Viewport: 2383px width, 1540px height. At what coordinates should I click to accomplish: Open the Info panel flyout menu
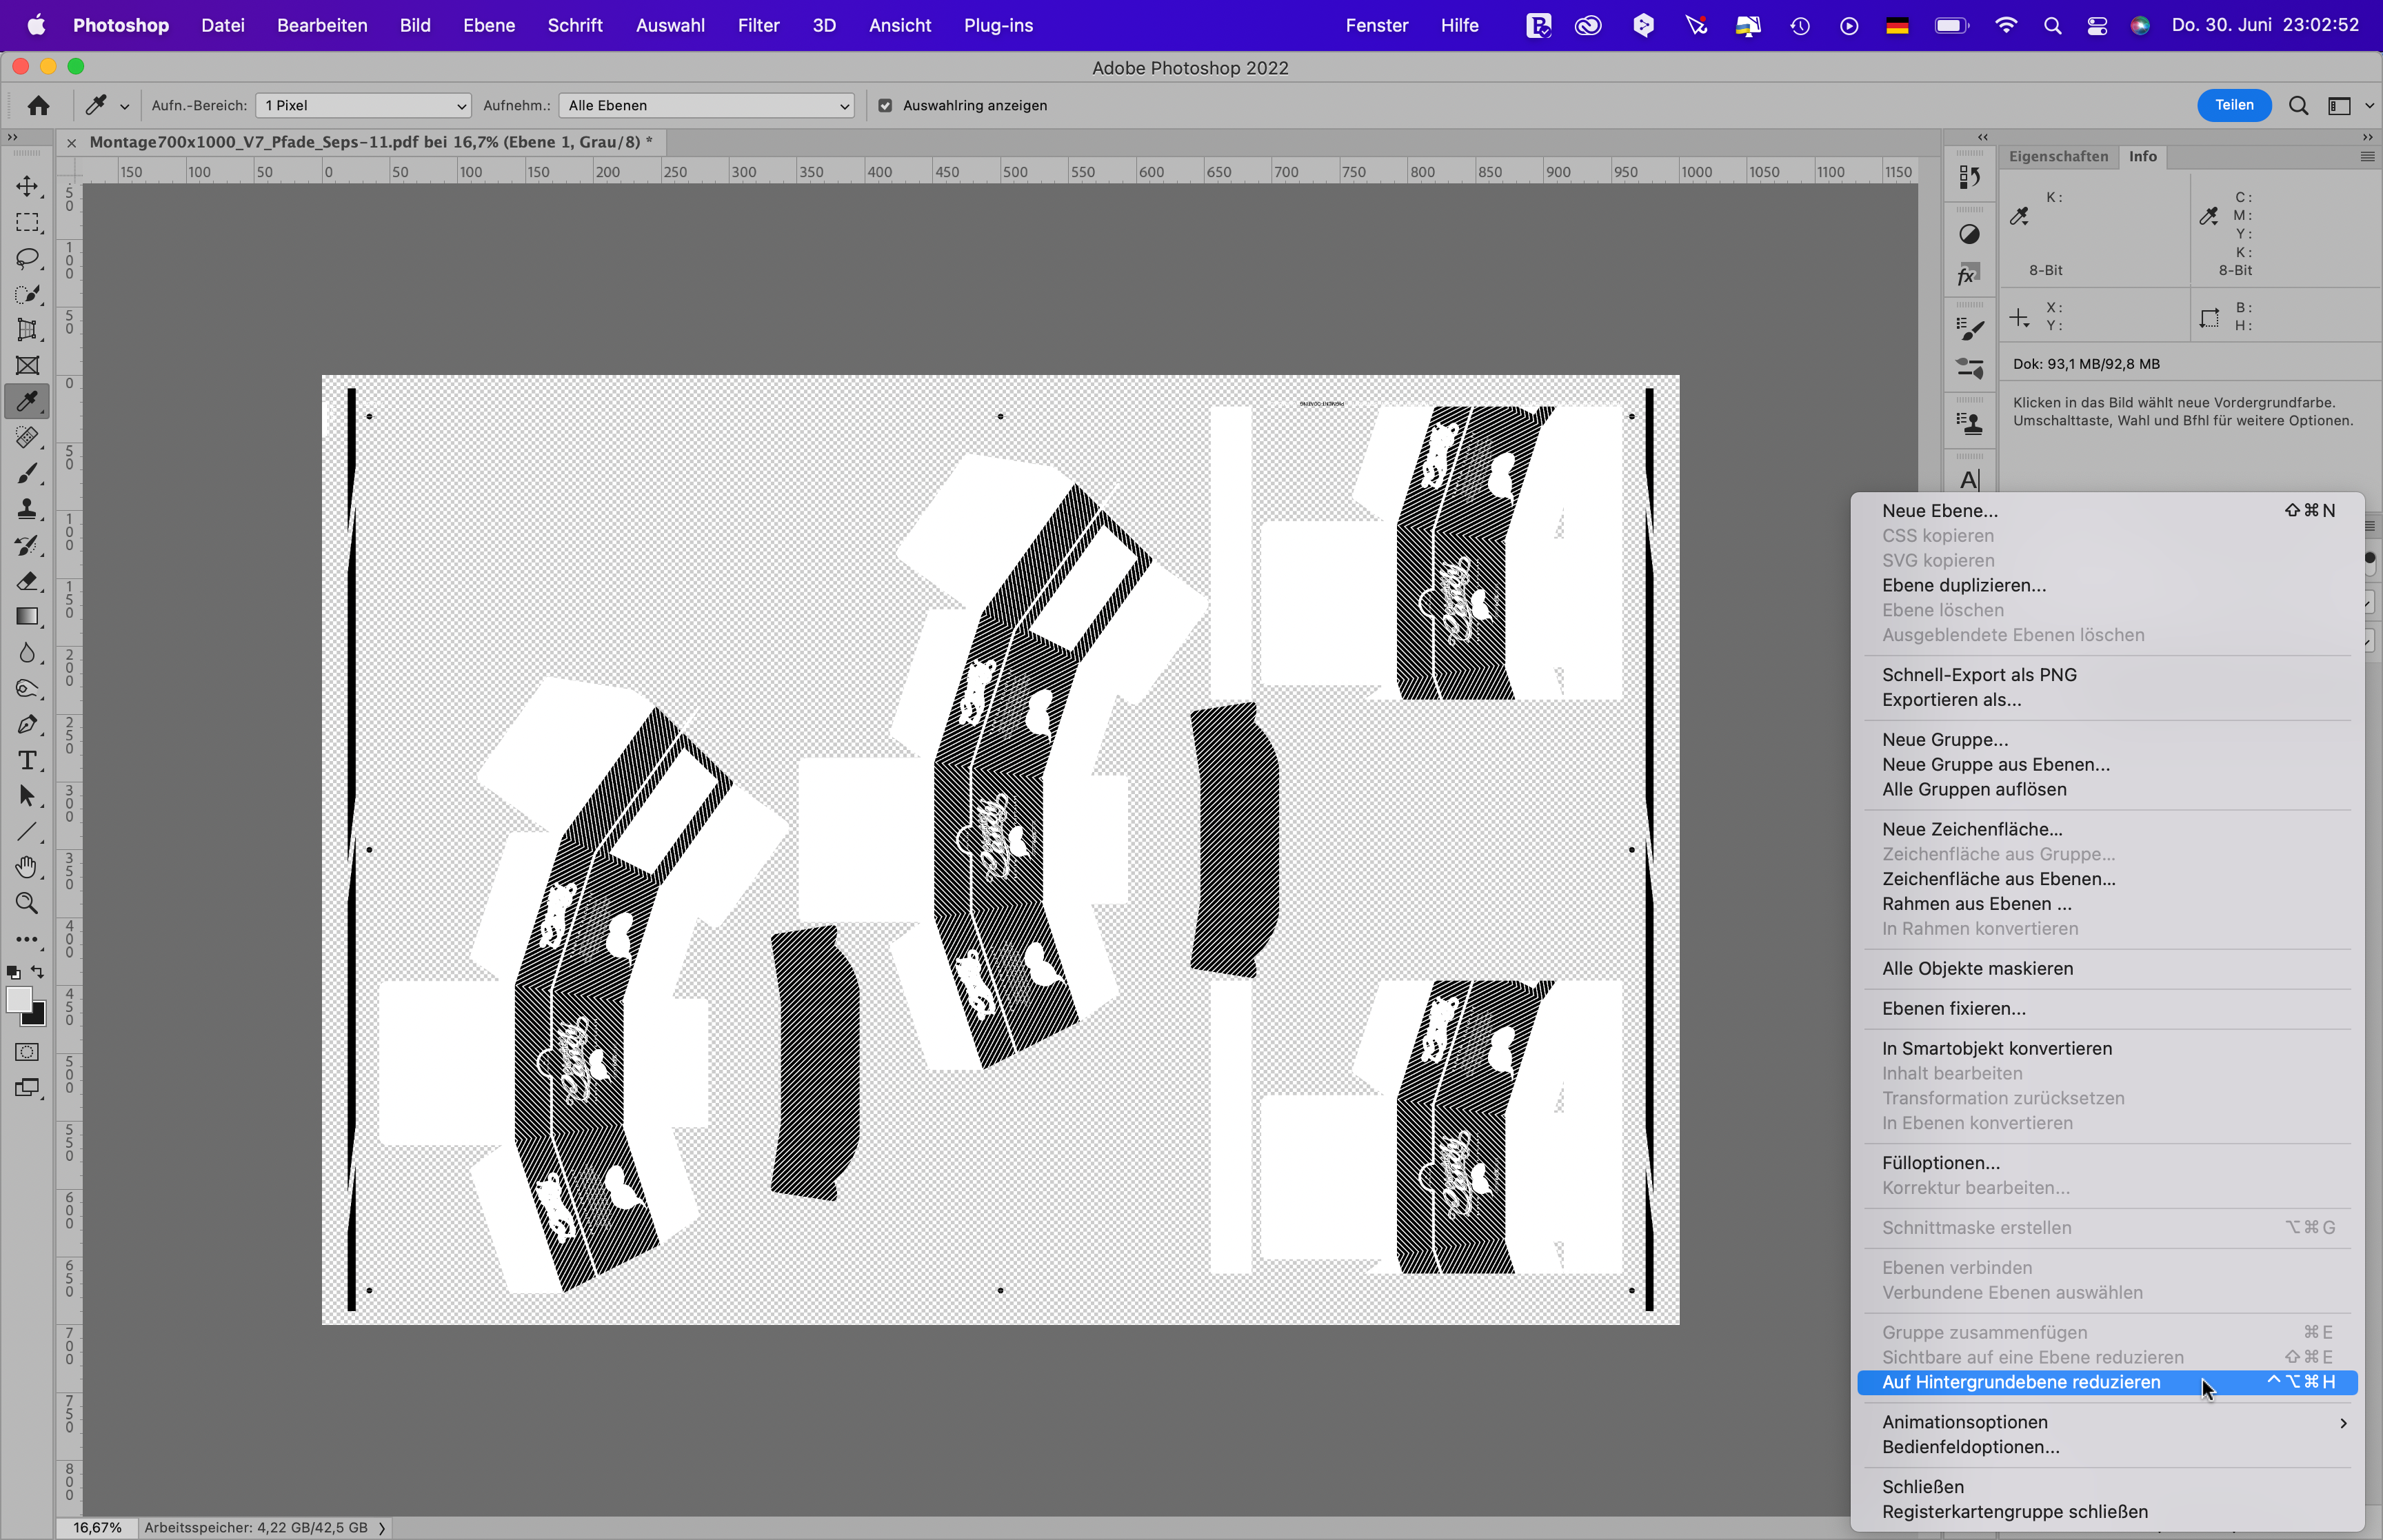2367,156
